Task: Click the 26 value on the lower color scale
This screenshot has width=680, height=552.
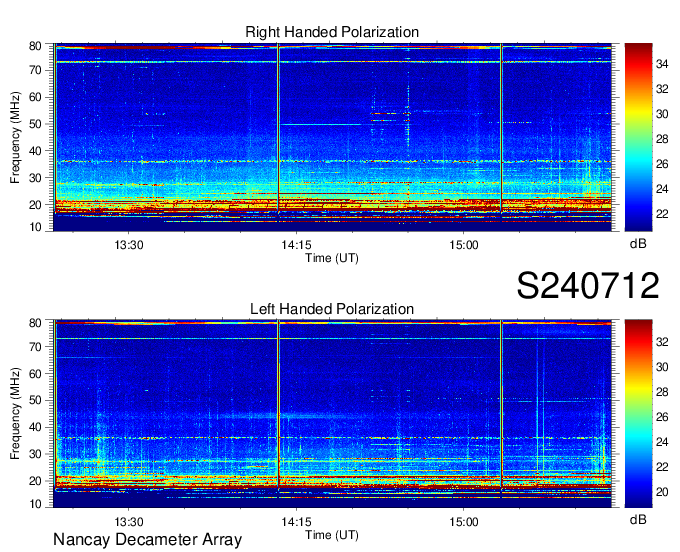Action: [662, 417]
